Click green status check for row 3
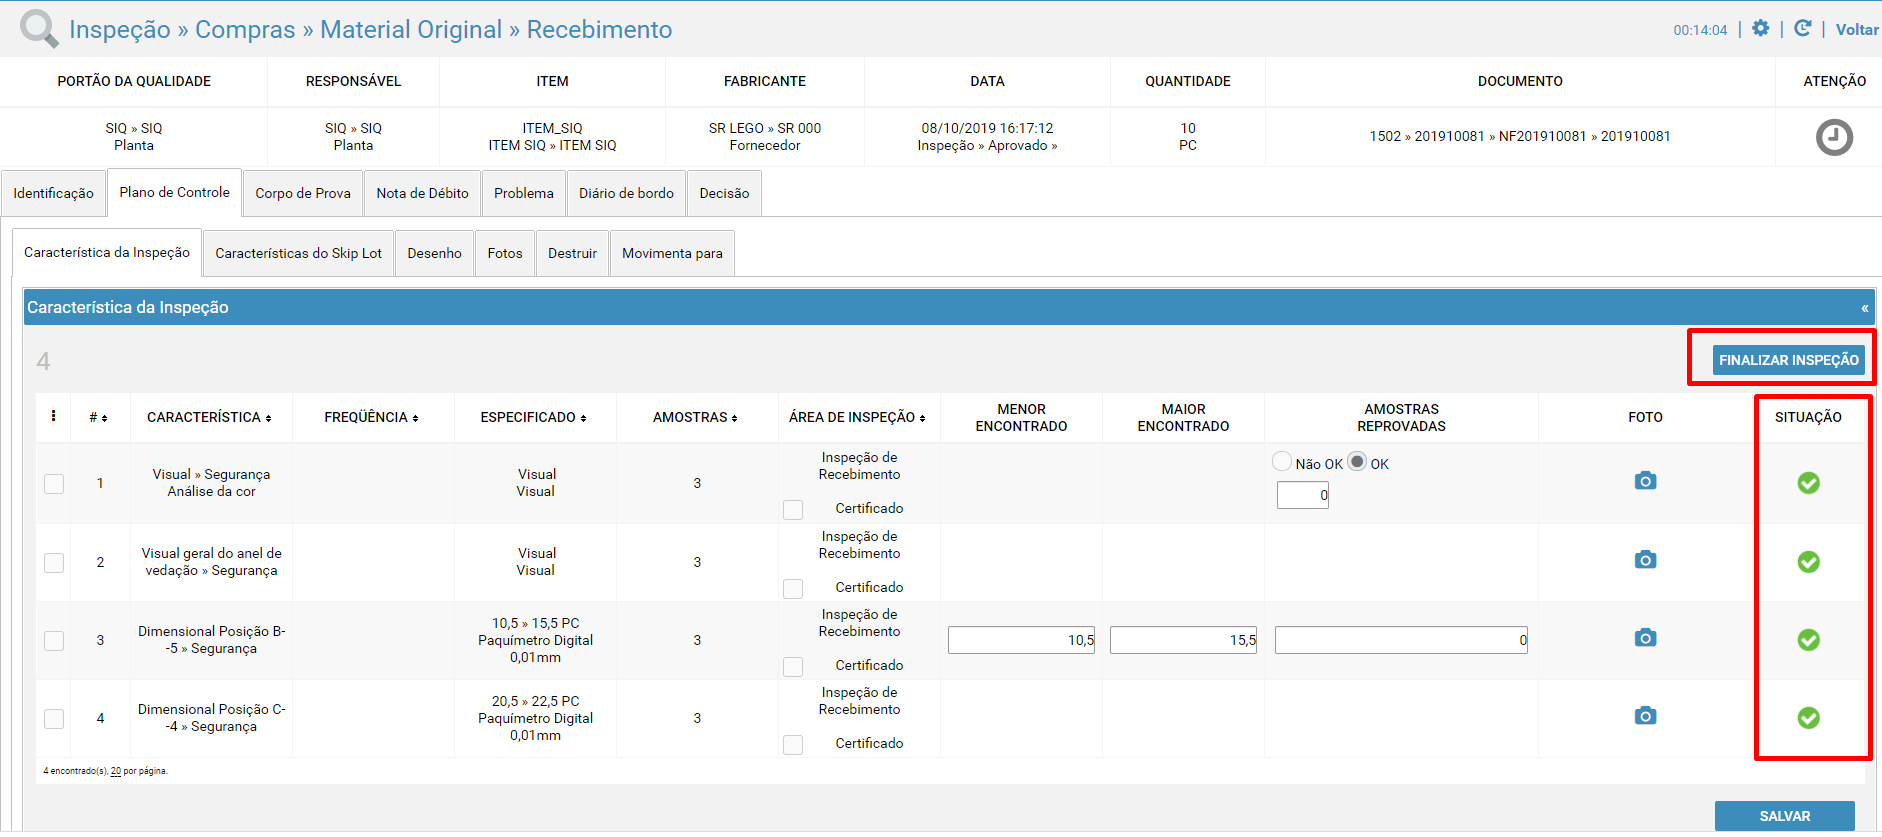Image resolution: width=1882 pixels, height=837 pixels. click(x=1808, y=640)
